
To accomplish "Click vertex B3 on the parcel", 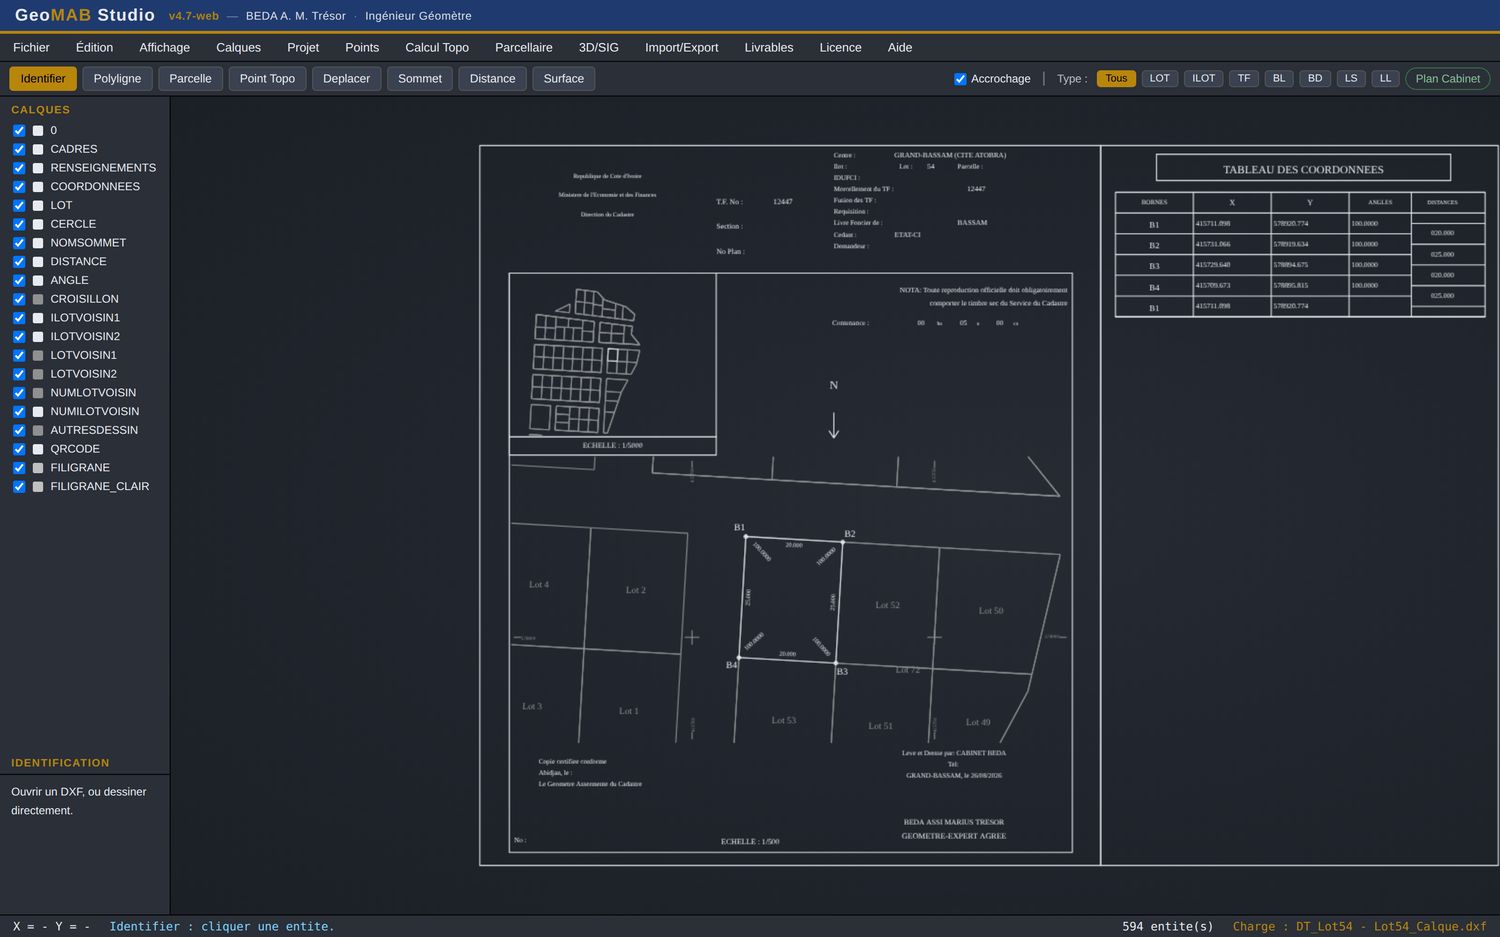I will (x=836, y=663).
